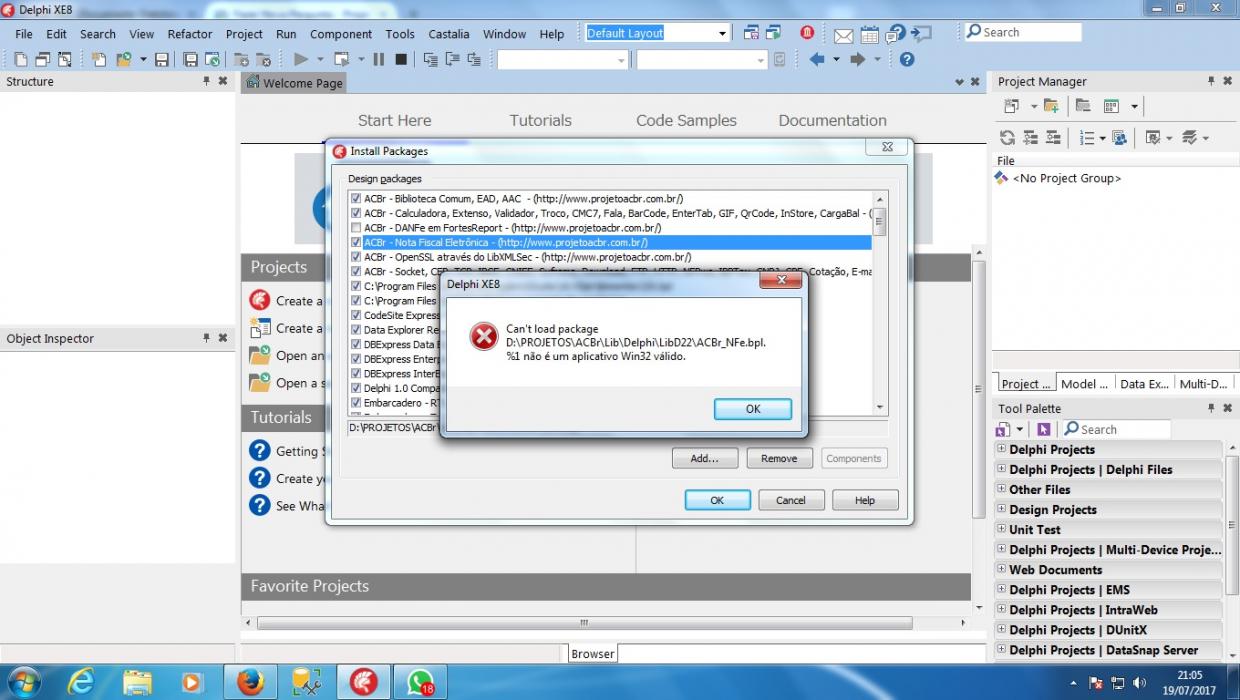This screenshot has height=700, width=1240.
Task: Toggle CodeSite Express package checkbox
Action: coord(355,315)
